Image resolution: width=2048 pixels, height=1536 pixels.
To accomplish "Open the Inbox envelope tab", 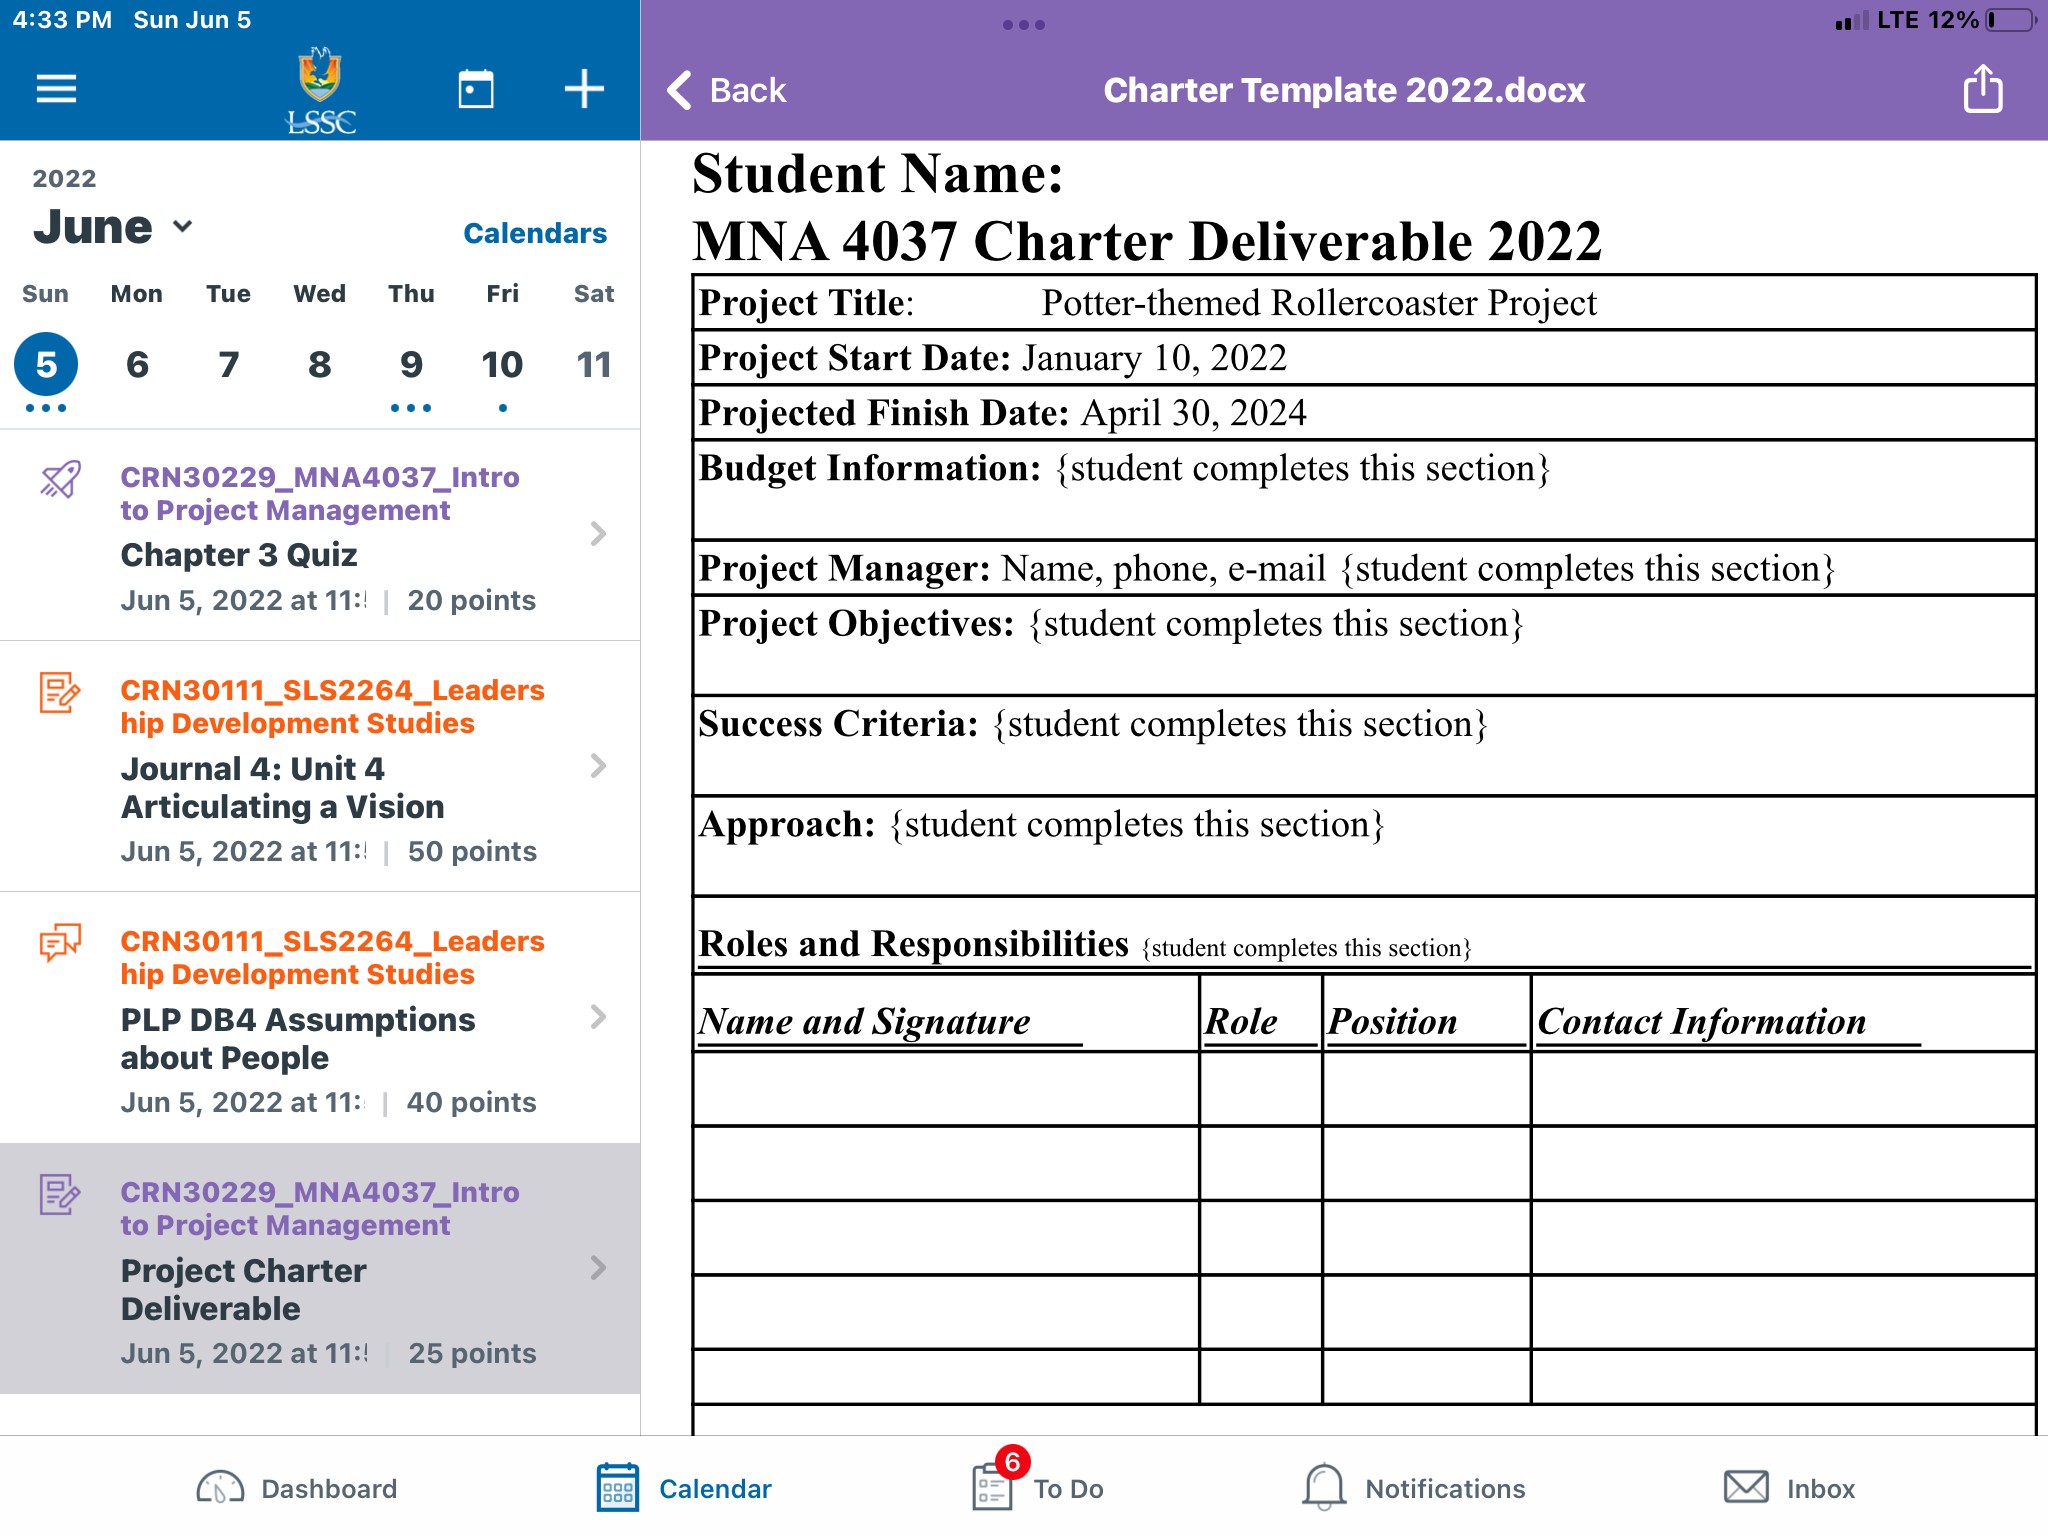I will click(x=1788, y=1488).
